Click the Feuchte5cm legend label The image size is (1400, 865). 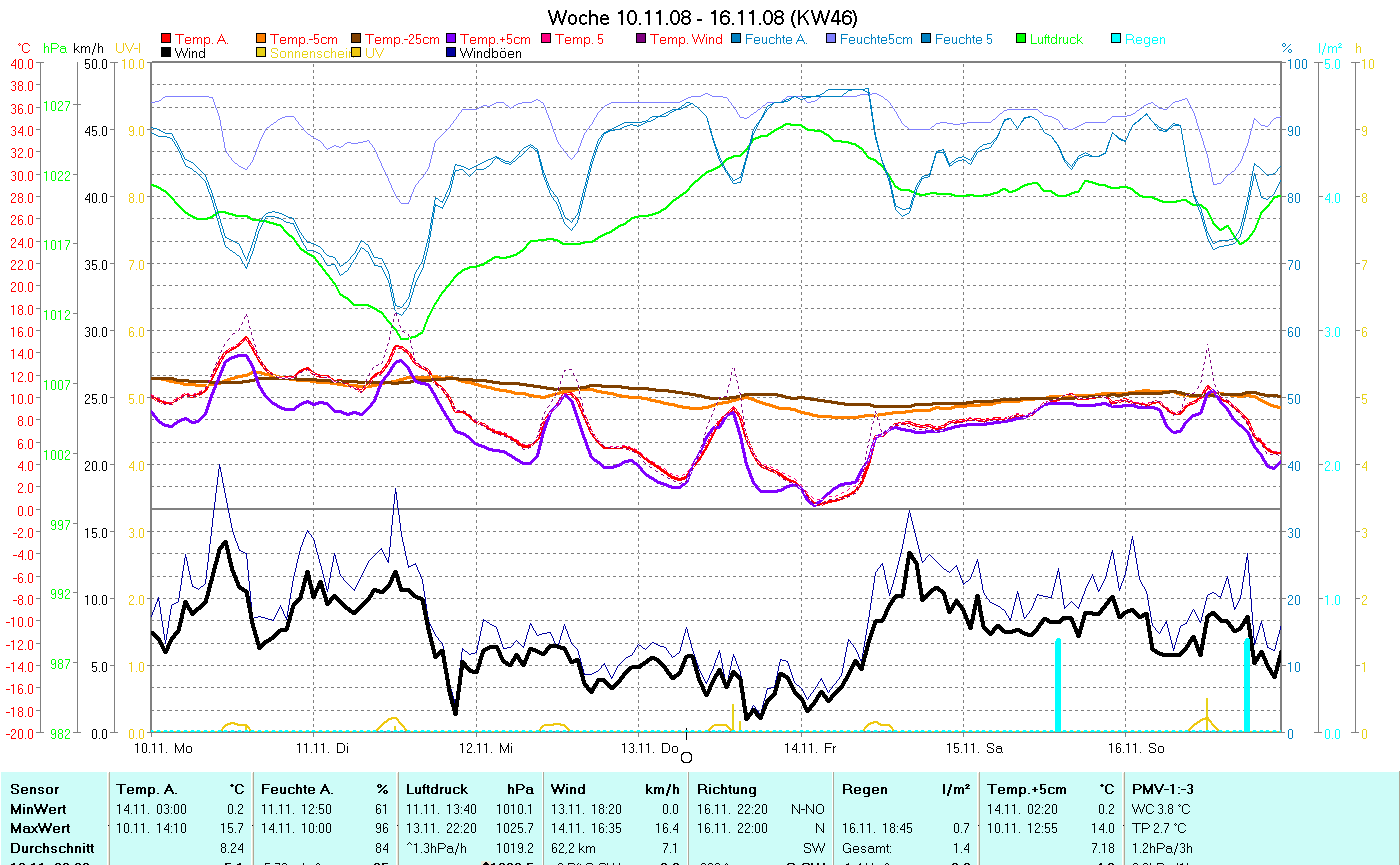point(876,40)
